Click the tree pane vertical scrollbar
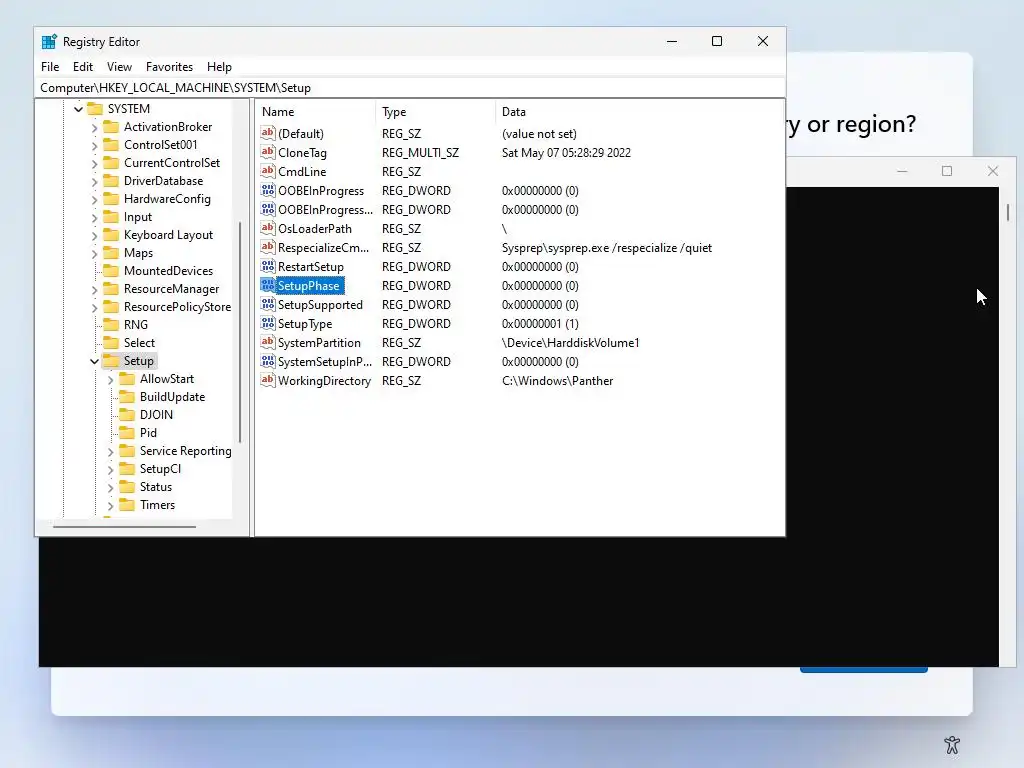 pyautogui.click(x=240, y=332)
